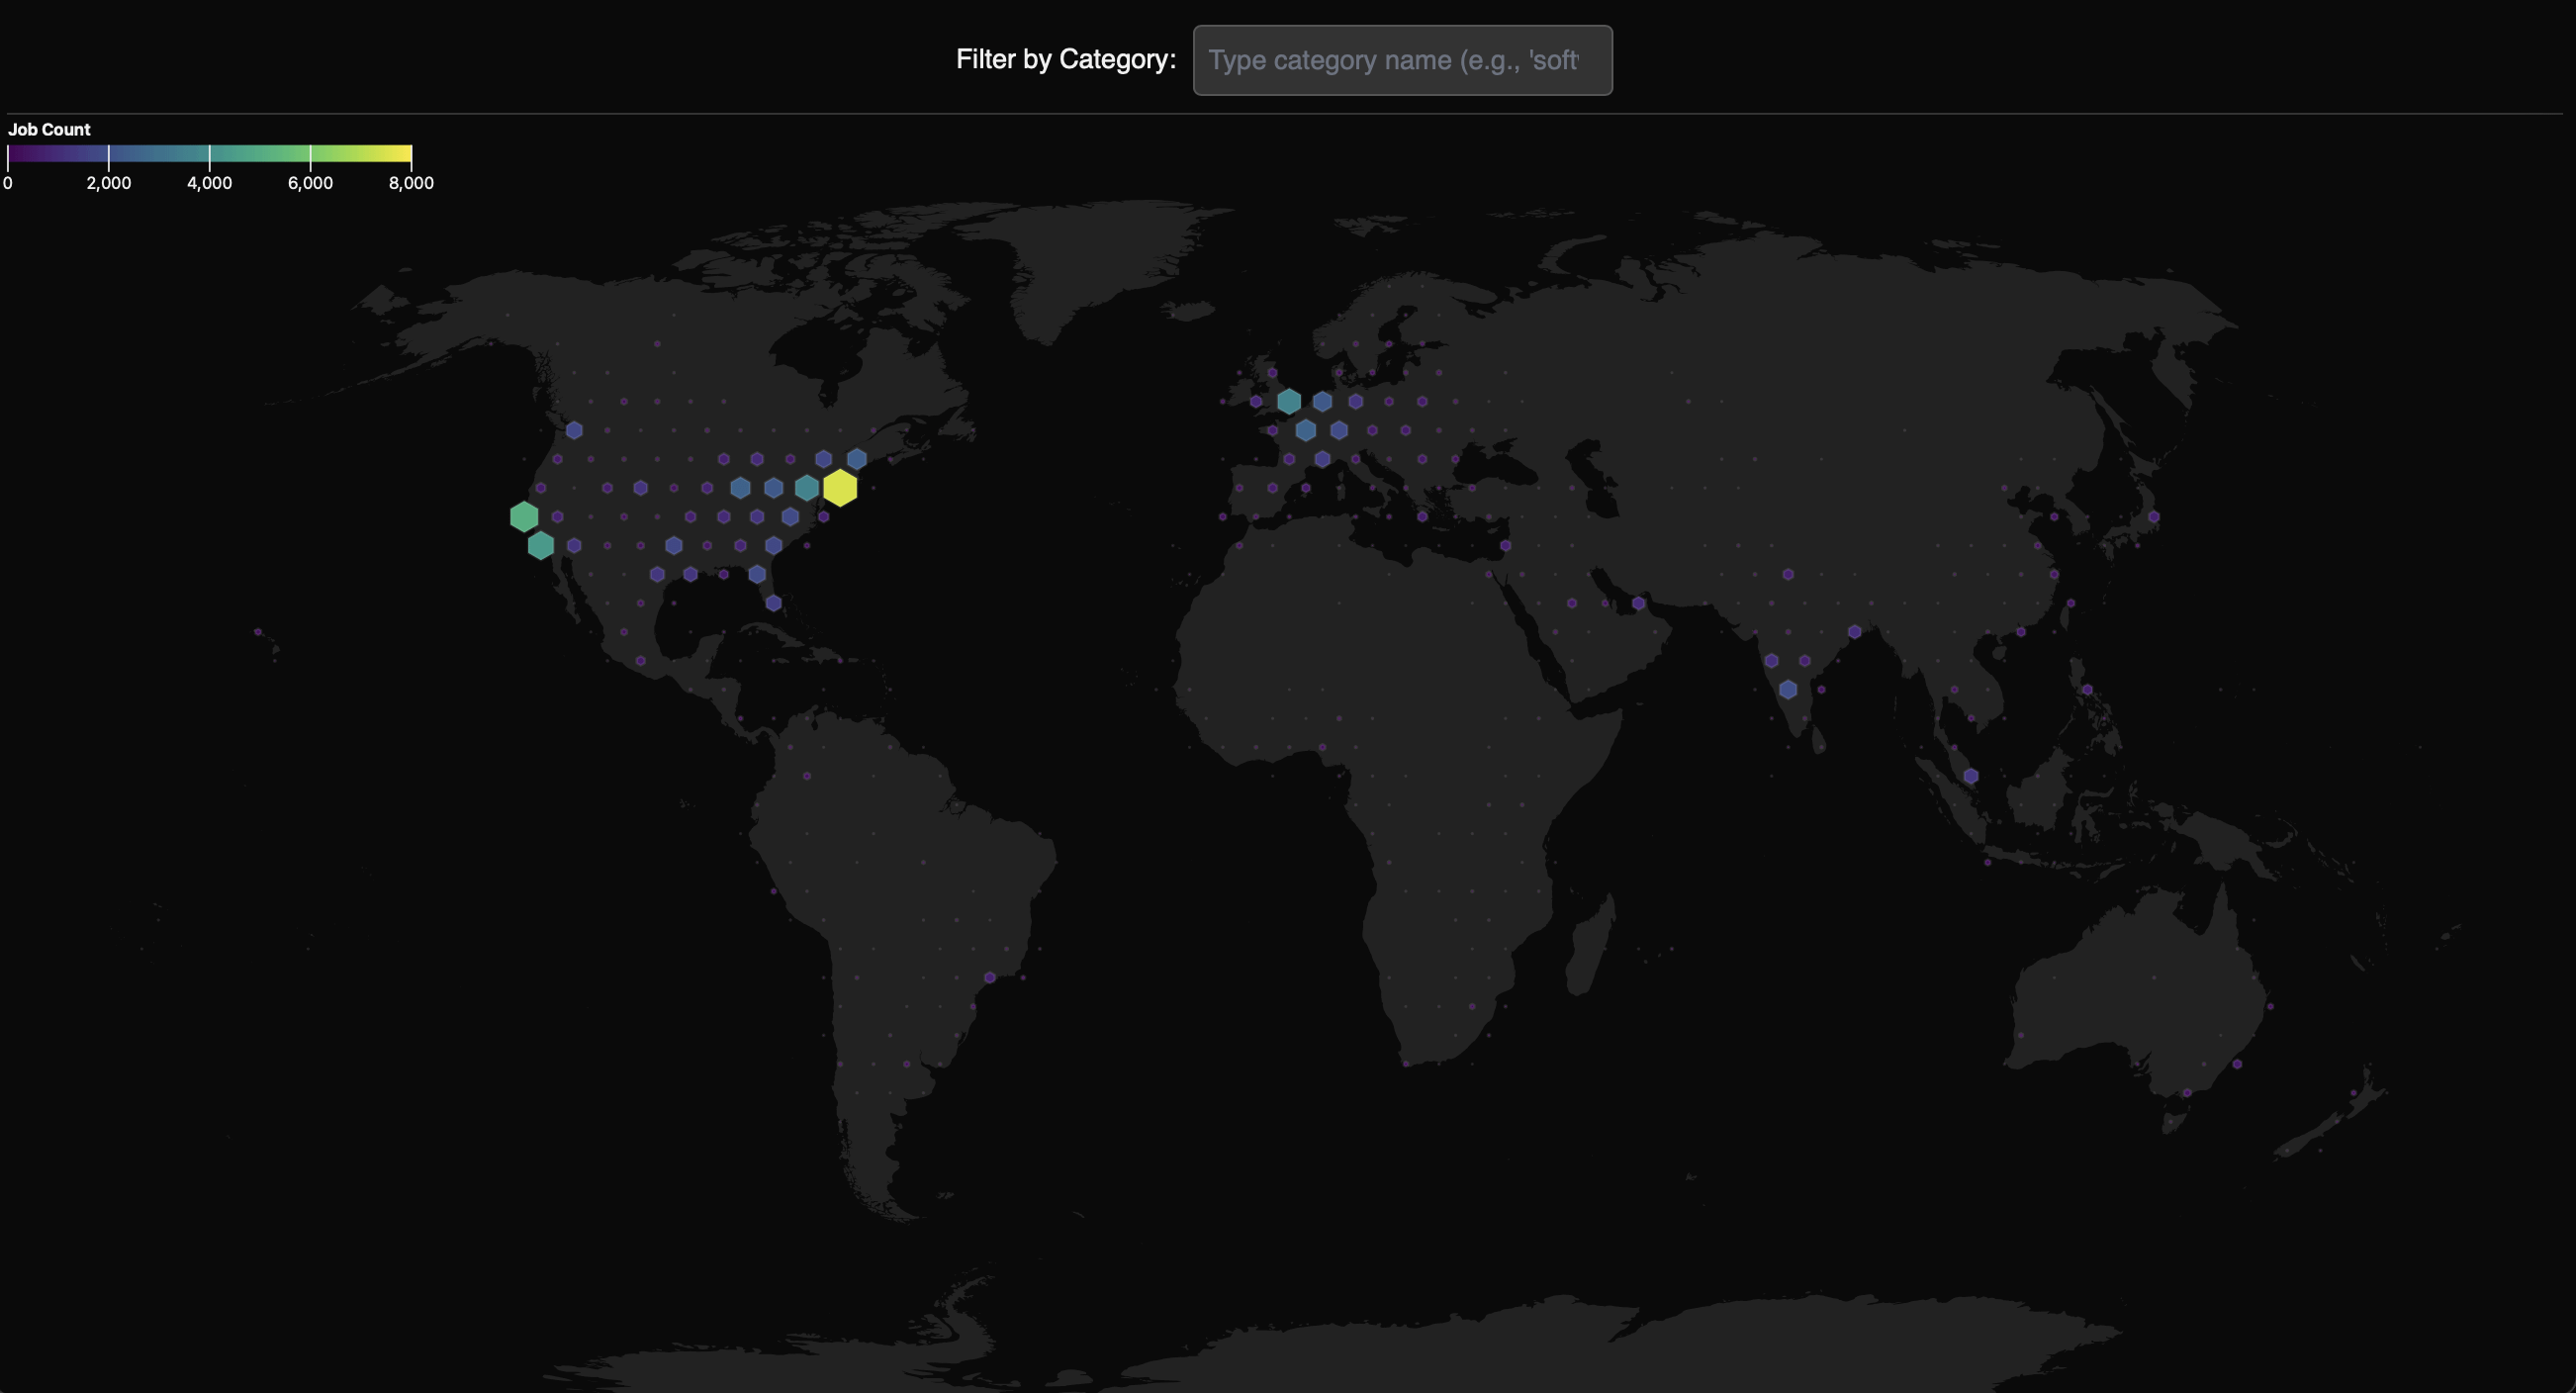Click the hexagon over Florida peninsula
This screenshot has width=2576, height=1393.
[x=773, y=603]
